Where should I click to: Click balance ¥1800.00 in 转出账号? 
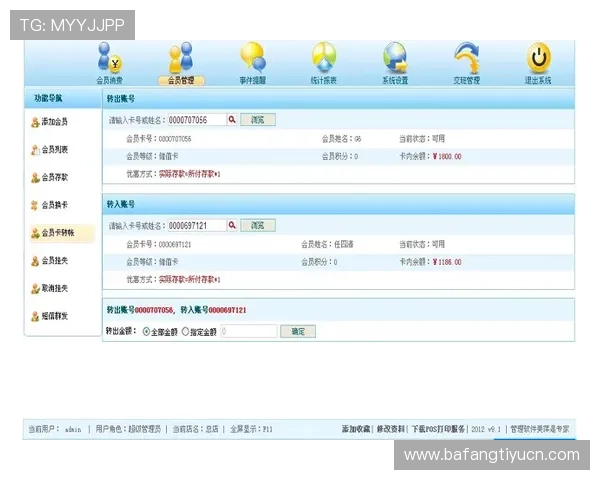point(447,156)
